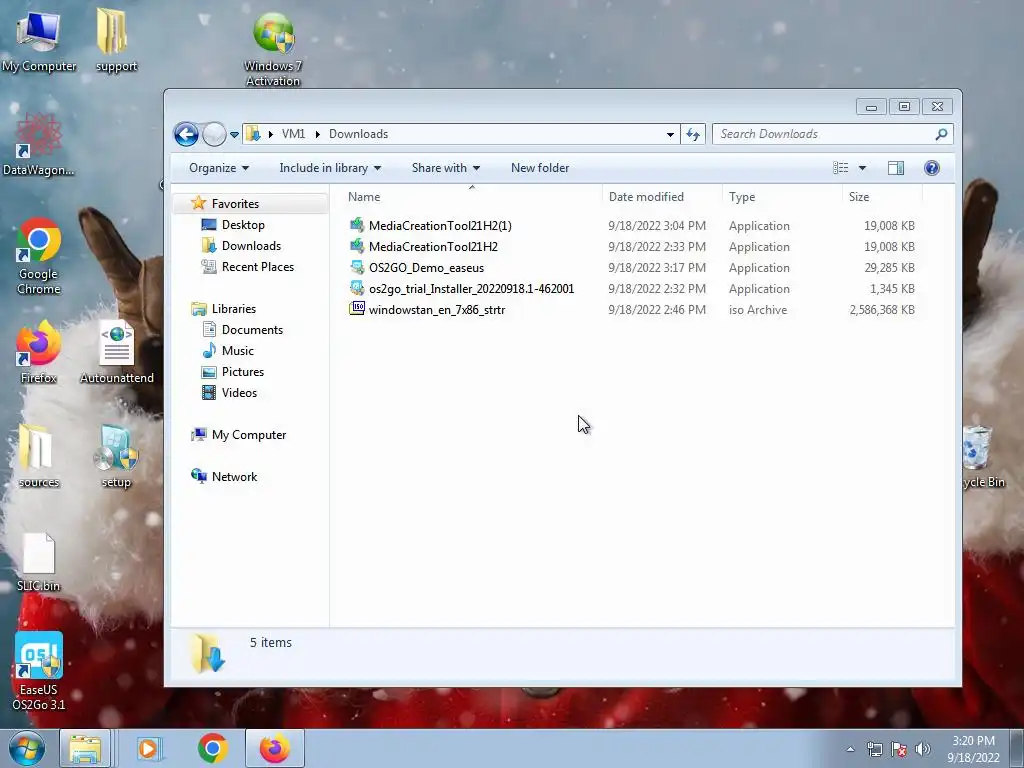This screenshot has width=1024, height=768.
Task: Select the setup icon on desktop
Action: [116, 456]
